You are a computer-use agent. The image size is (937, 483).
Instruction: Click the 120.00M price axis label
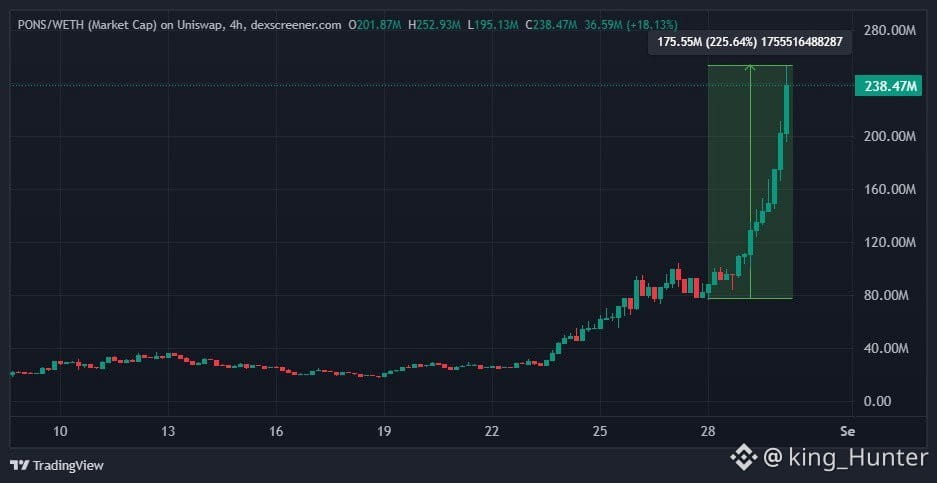(x=889, y=243)
